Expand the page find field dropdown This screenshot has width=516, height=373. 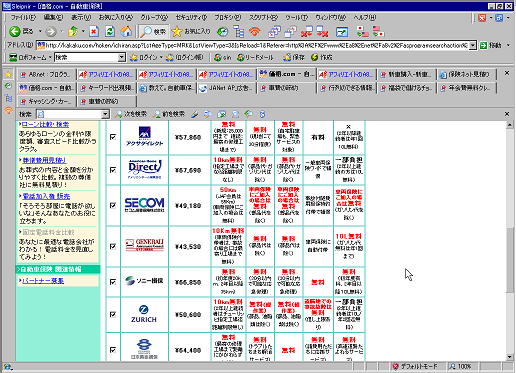point(105,114)
